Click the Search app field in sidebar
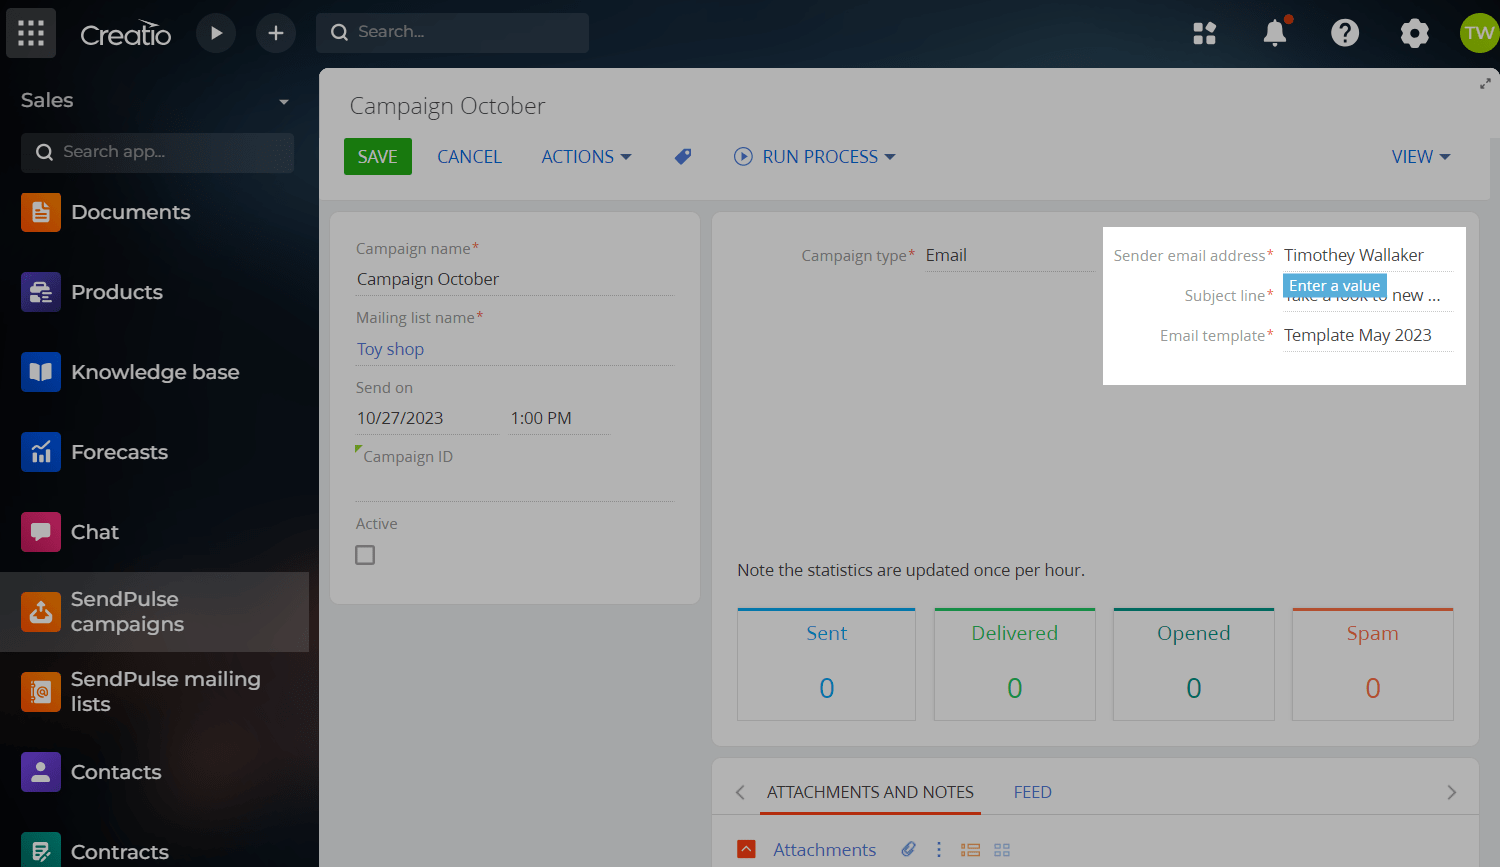1500x867 pixels. [x=157, y=153]
